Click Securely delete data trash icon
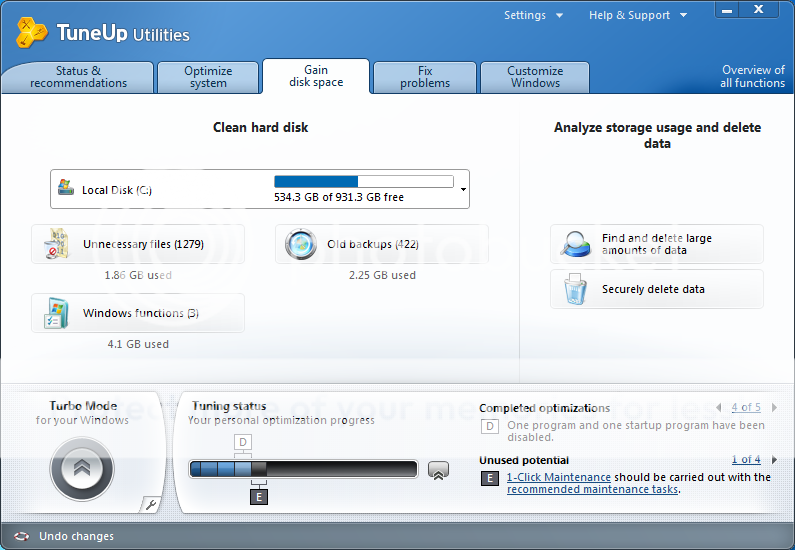Screen dimensions: 795x550 (x=575, y=289)
